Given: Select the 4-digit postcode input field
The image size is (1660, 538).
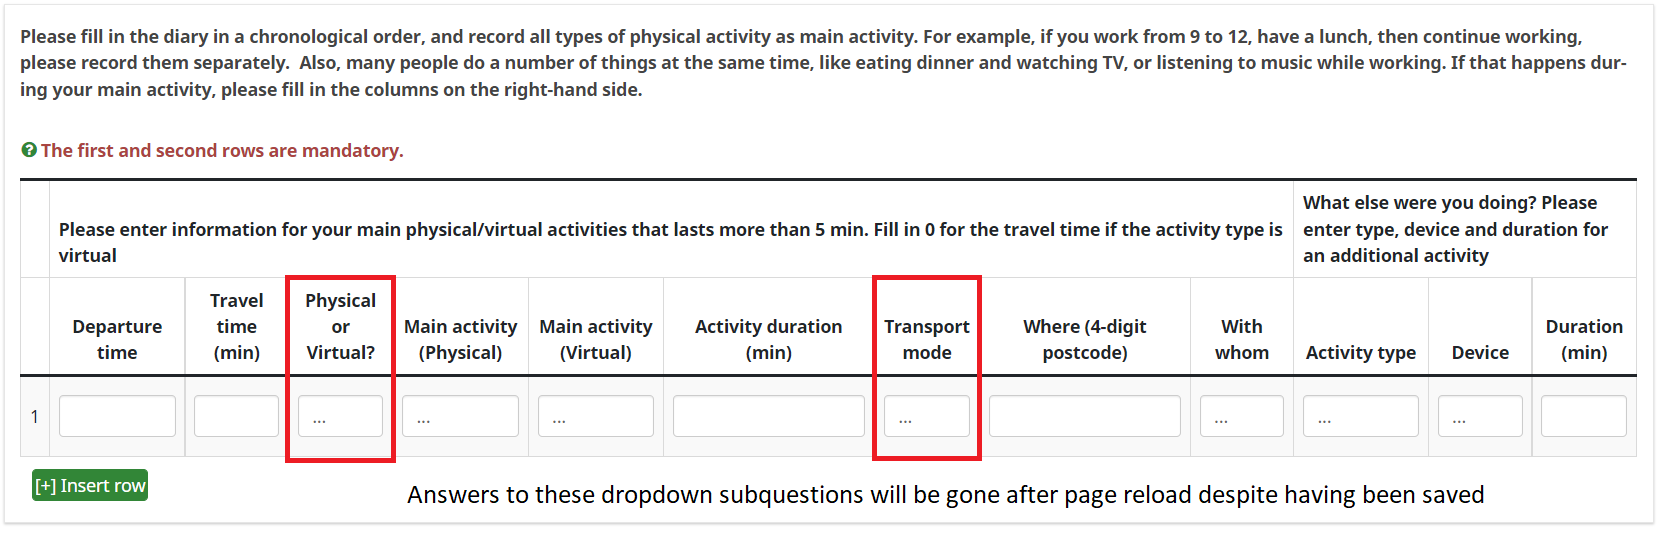Looking at the screenshot, I should 1084,416.
